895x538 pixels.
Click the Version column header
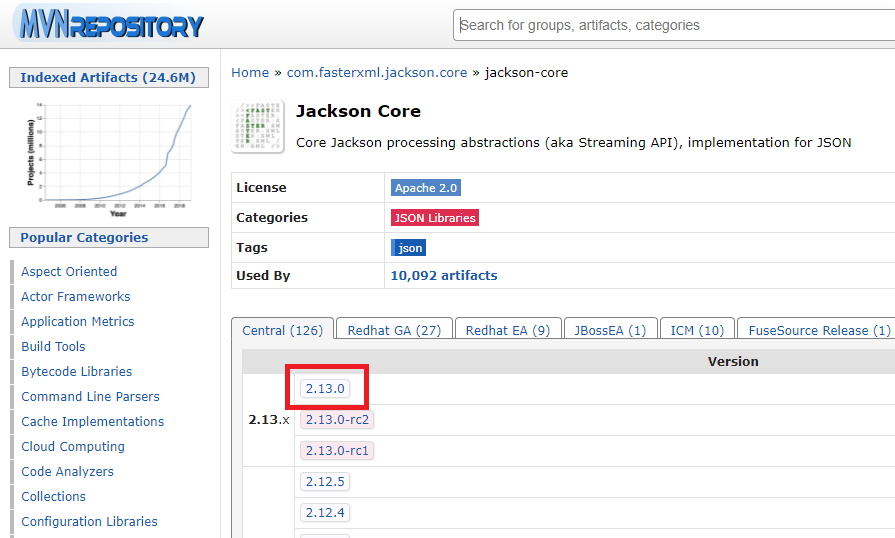point(733,362)
